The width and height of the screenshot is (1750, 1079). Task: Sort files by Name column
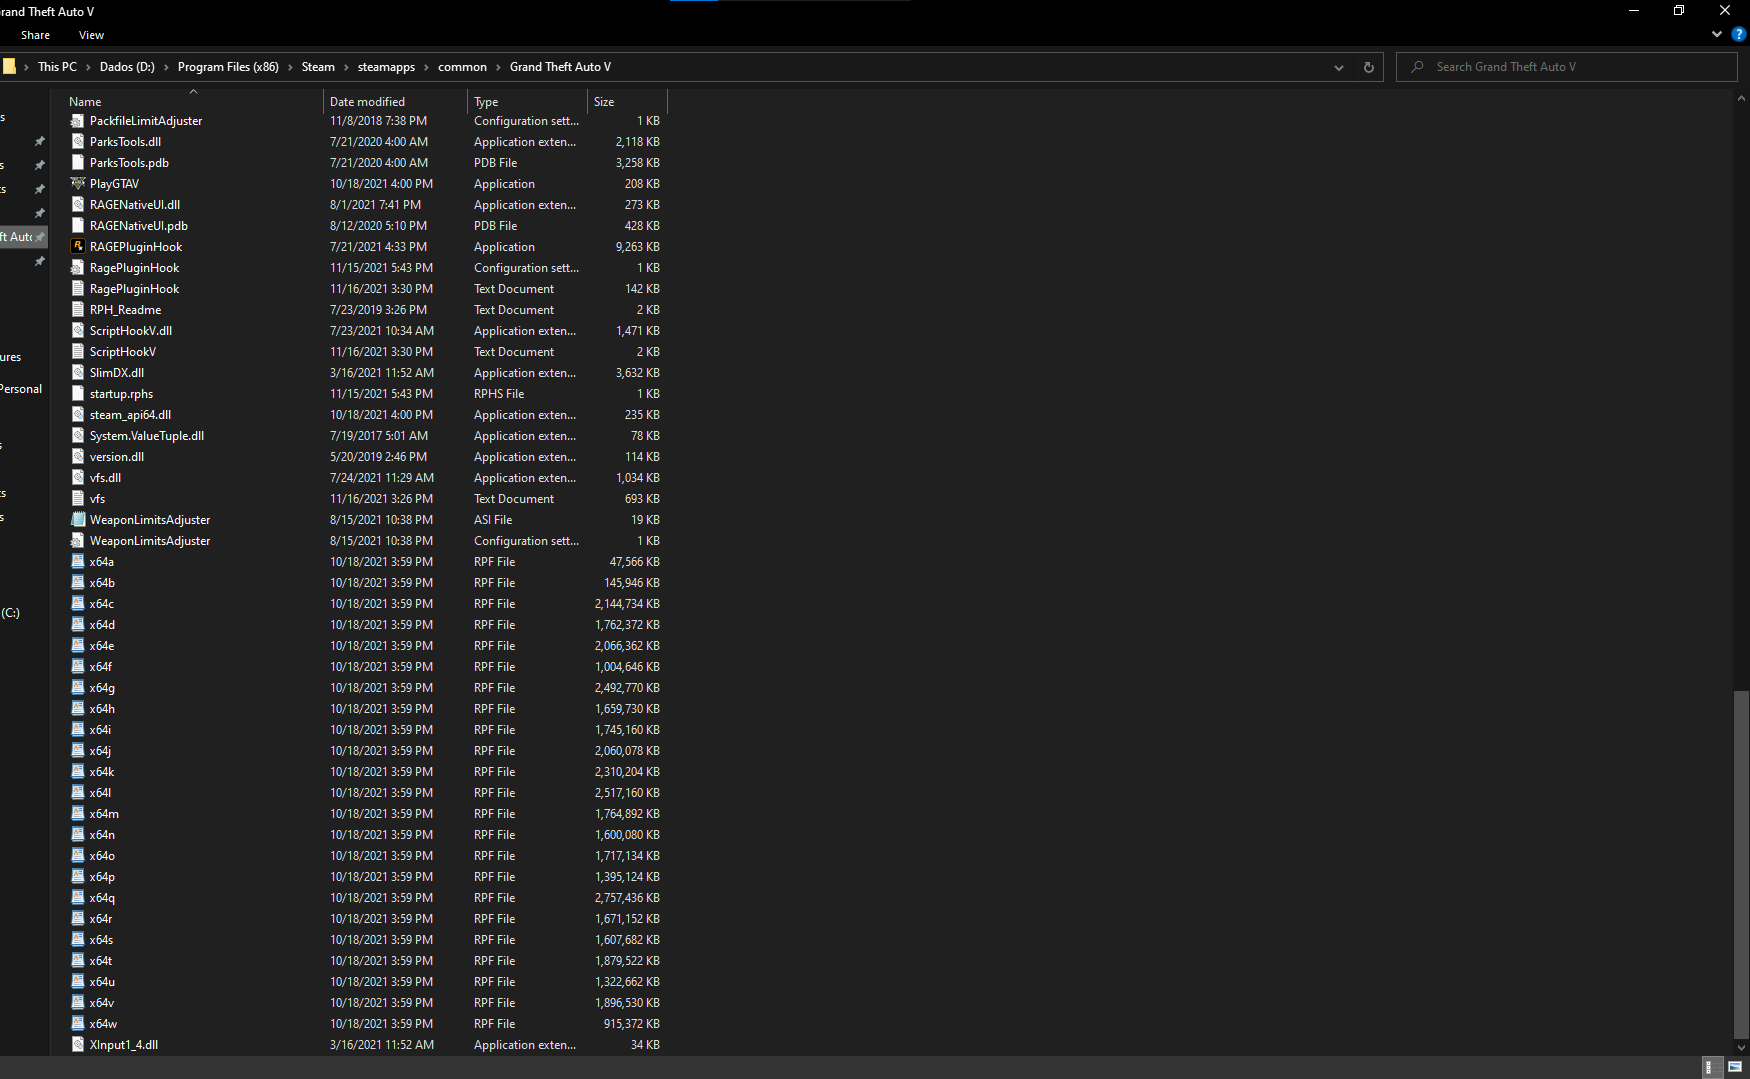tap(193, 102)
